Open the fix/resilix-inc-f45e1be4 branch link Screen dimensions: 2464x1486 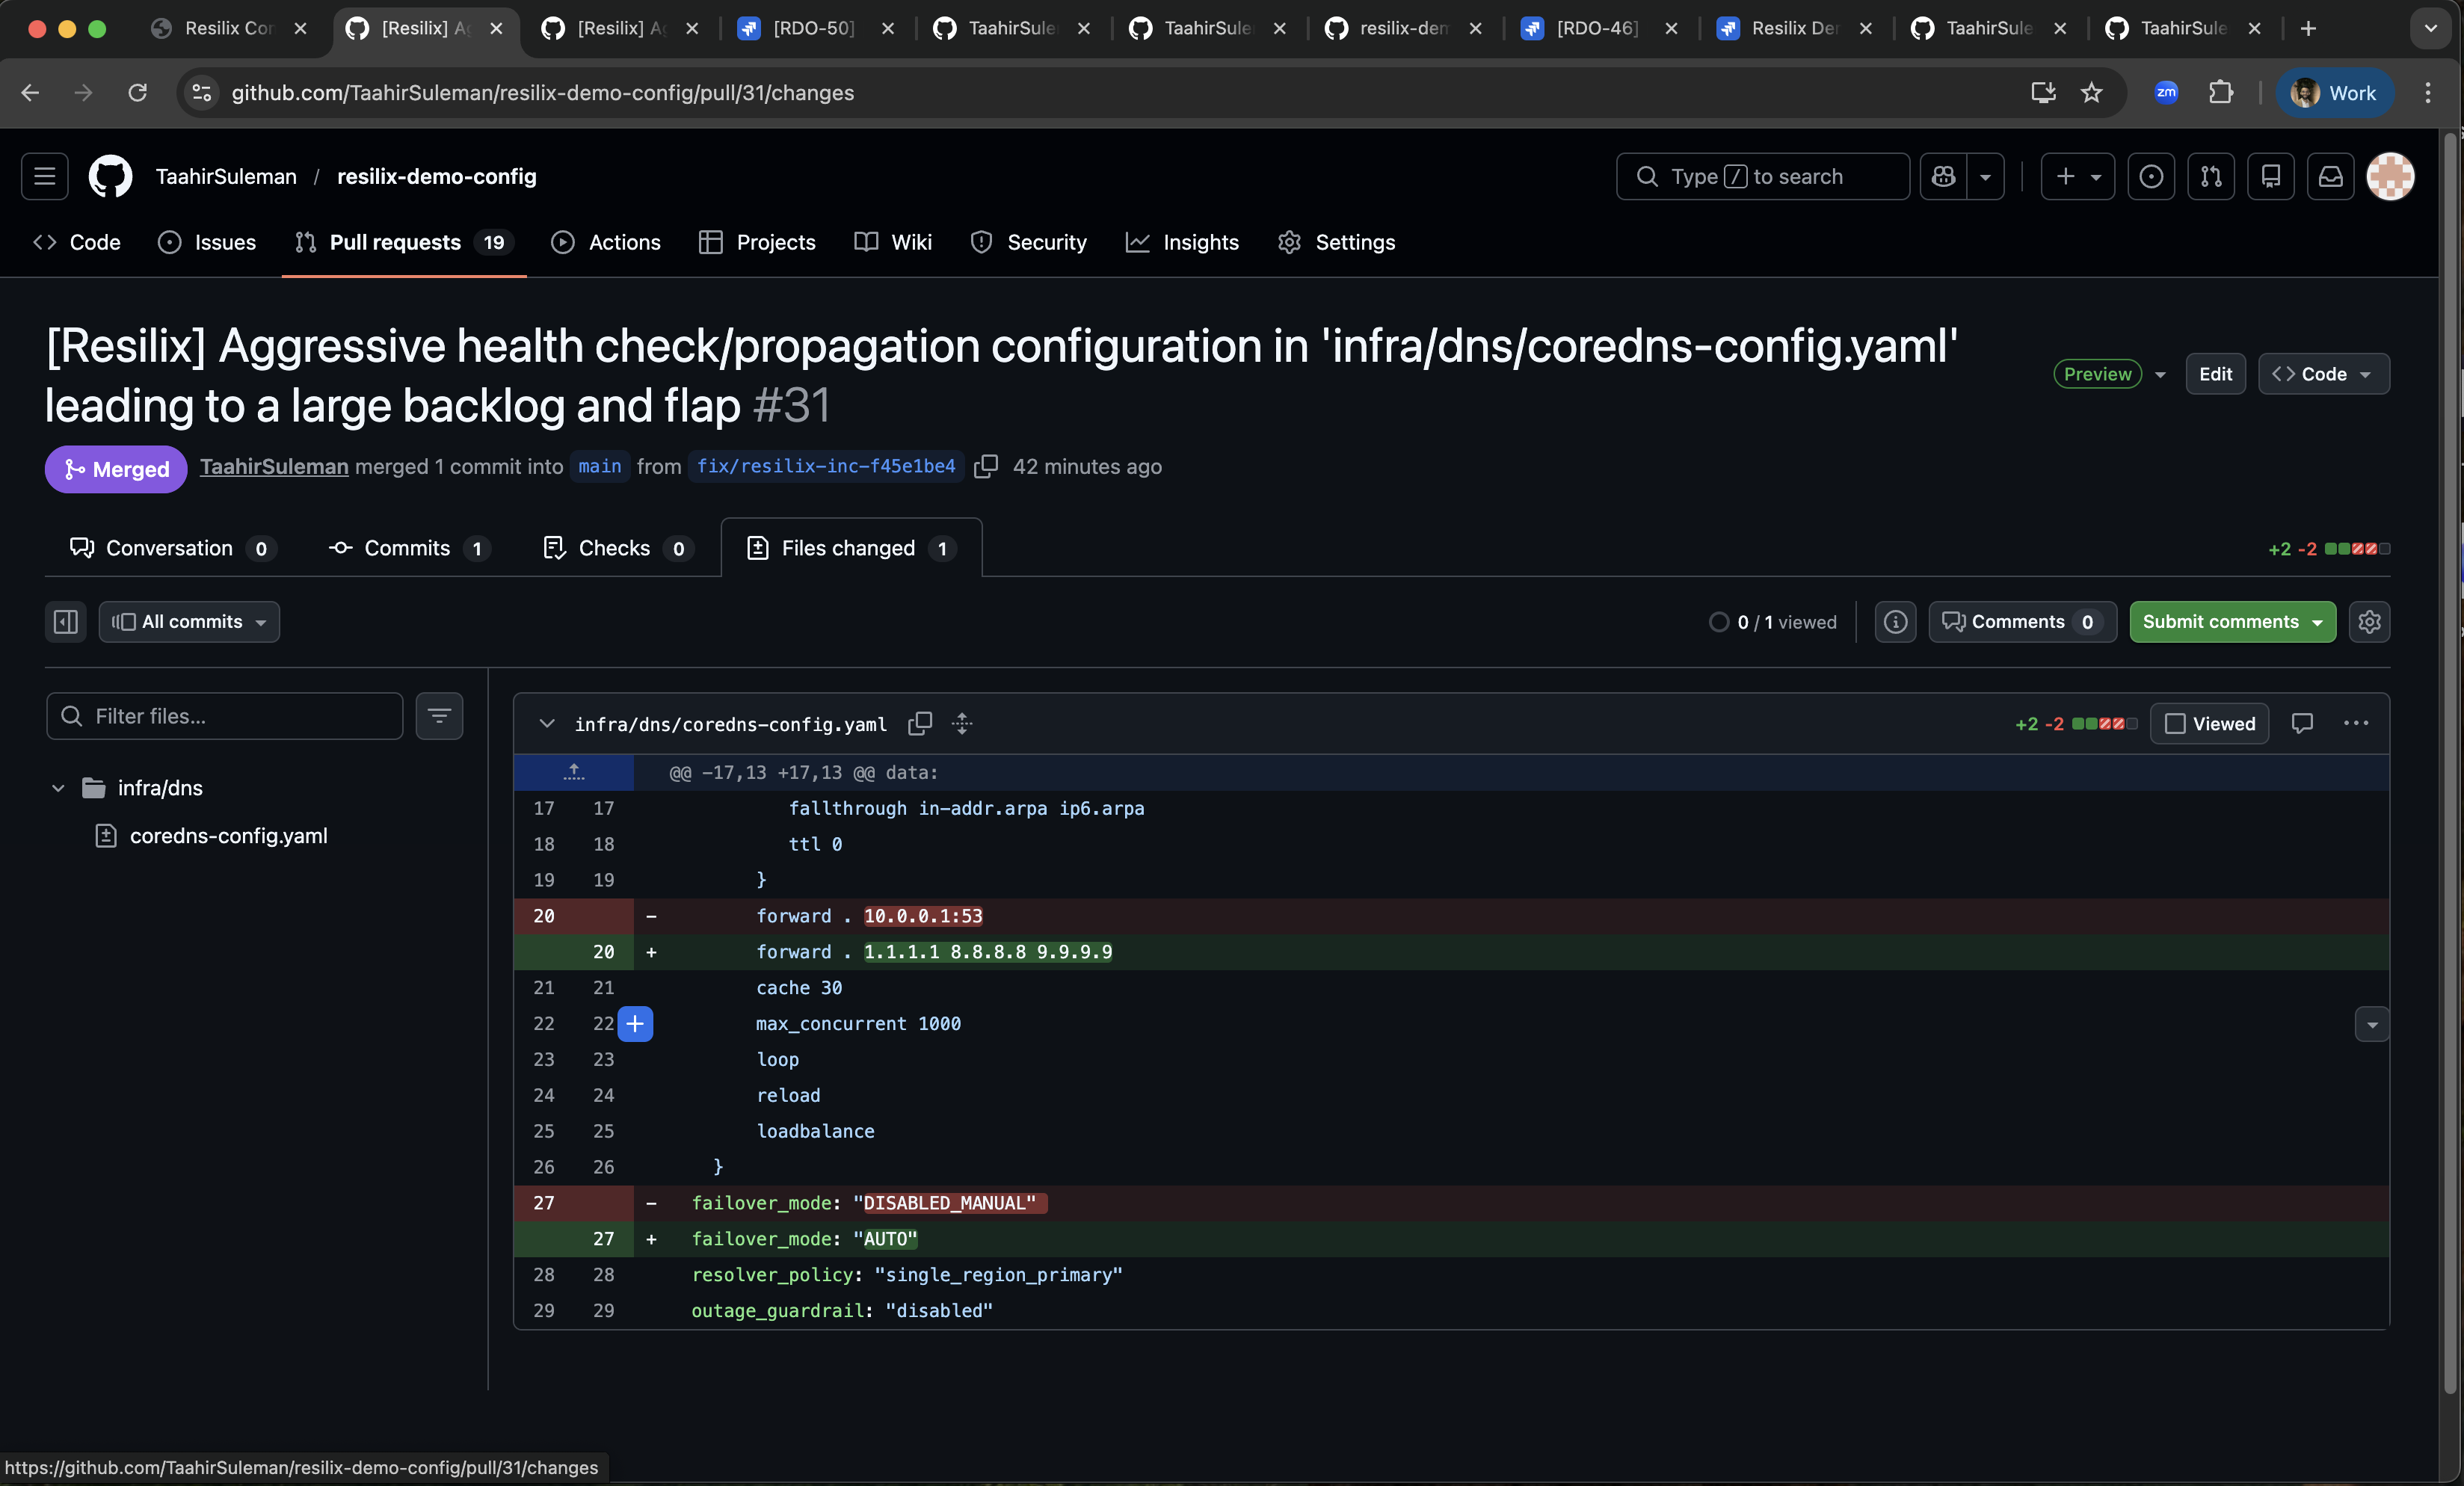(825, 467)
